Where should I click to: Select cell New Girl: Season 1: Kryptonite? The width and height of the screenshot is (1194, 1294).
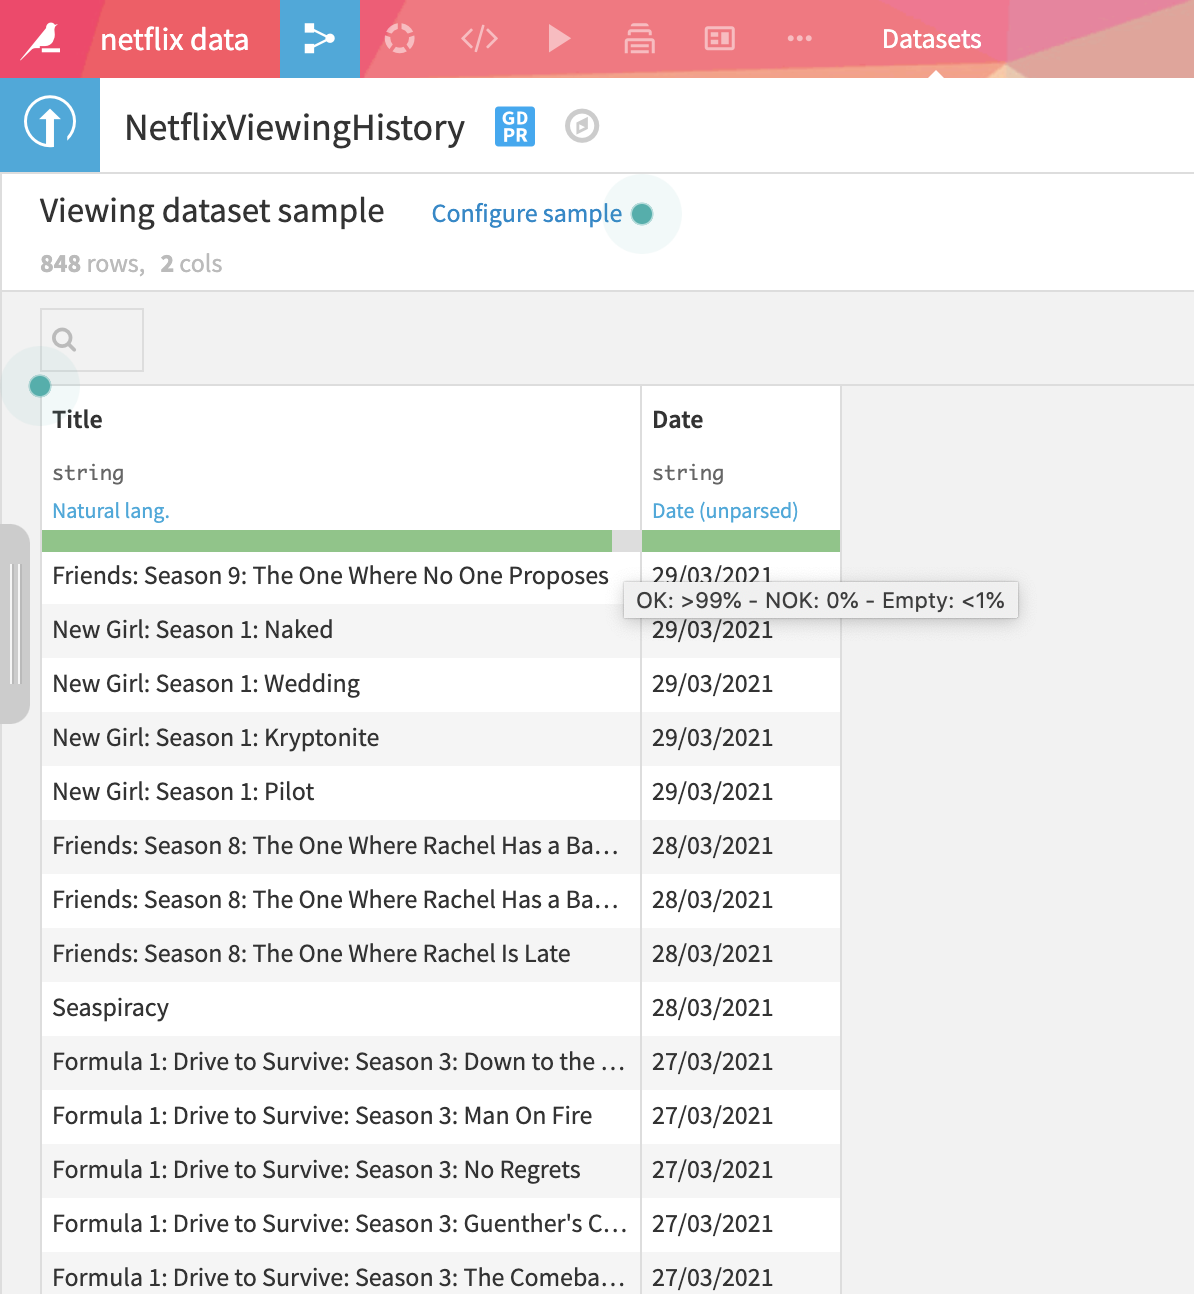tap(341, 738)
